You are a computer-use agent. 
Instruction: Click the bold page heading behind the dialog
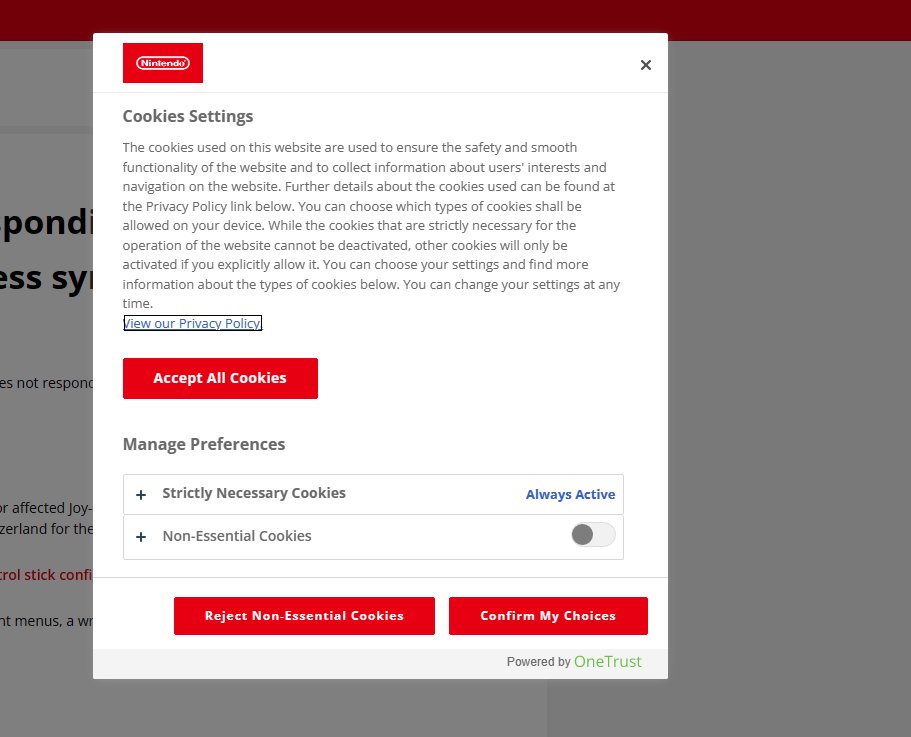pyautogui.click(x=46, y=222)
